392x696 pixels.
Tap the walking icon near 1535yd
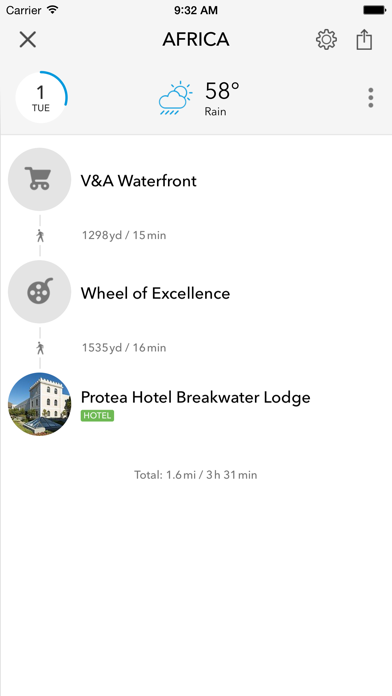point(40,348)
